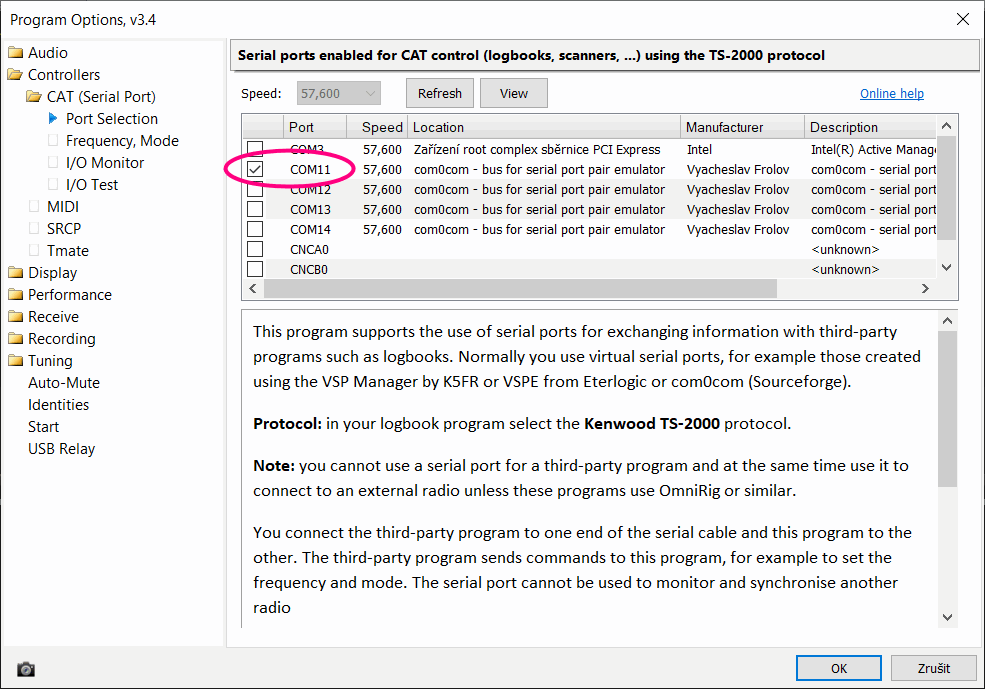Close the Program Options window

(x=962, y=19)
